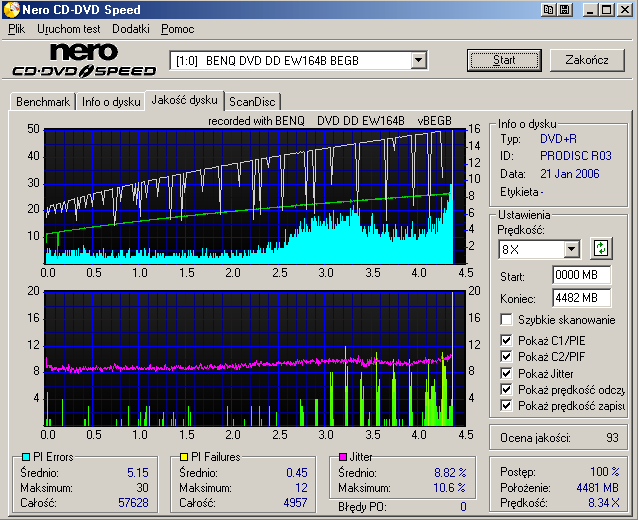Click the Zakończ button
This screenshot has height=520, width=638.
click(587, 60)
